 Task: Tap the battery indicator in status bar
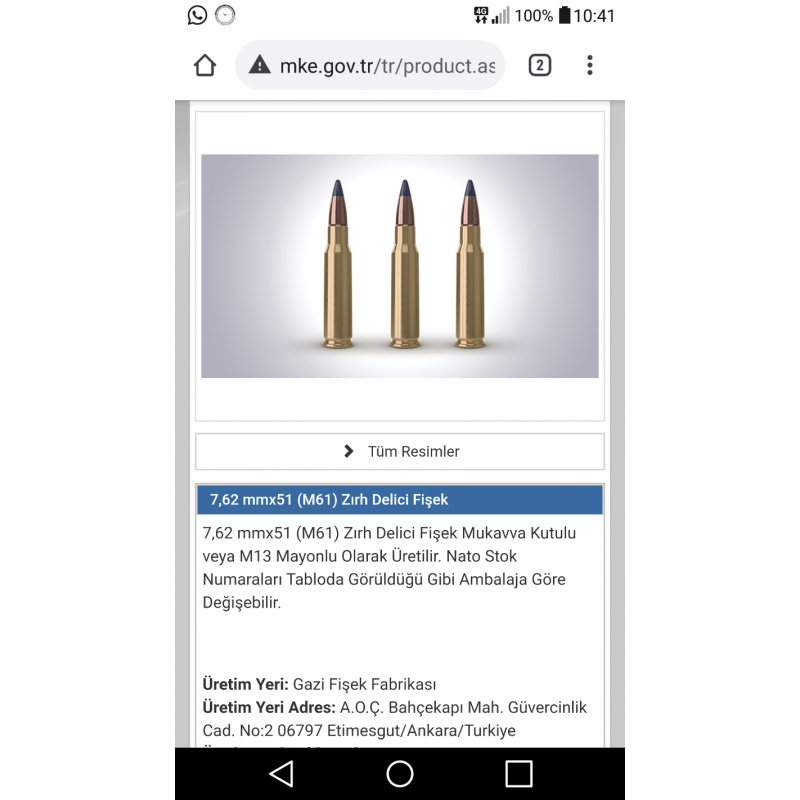point(564,15)
